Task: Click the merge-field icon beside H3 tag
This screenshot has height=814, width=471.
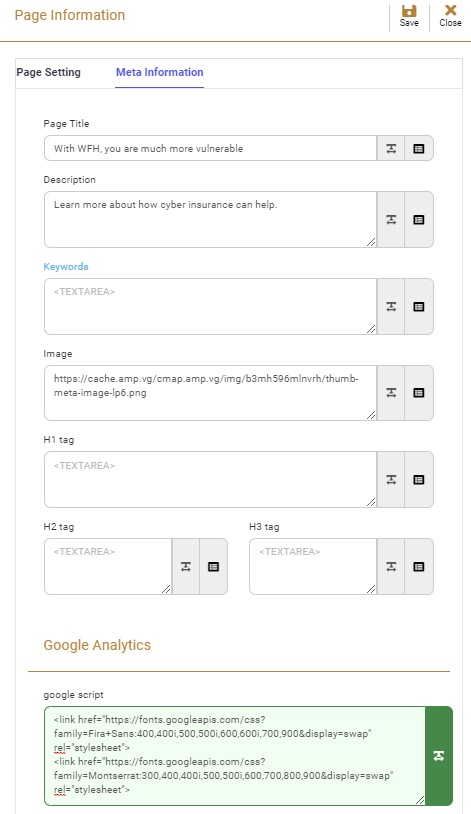Action: (391, 566)
